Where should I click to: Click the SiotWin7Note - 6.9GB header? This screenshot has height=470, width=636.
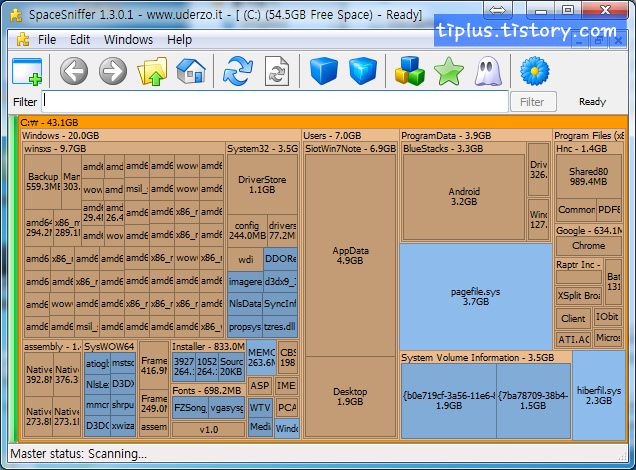(350, 148)
